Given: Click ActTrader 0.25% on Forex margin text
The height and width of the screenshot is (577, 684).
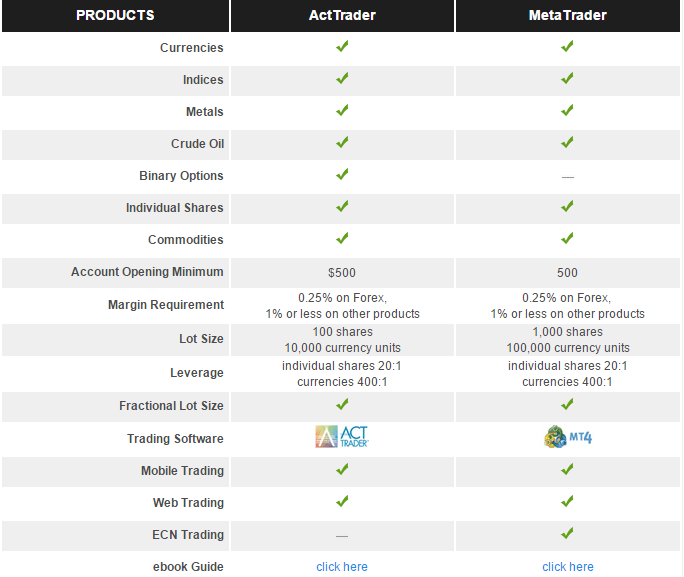Looking at the screenshot, I should pos(342,298).
